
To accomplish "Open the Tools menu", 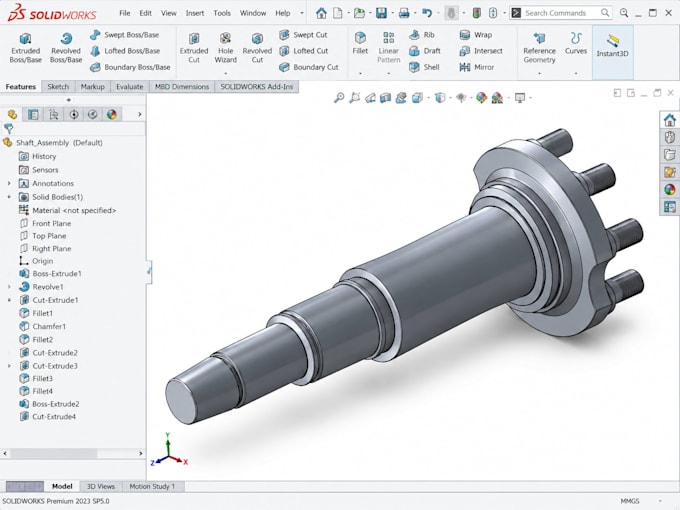I will (222, 13).
